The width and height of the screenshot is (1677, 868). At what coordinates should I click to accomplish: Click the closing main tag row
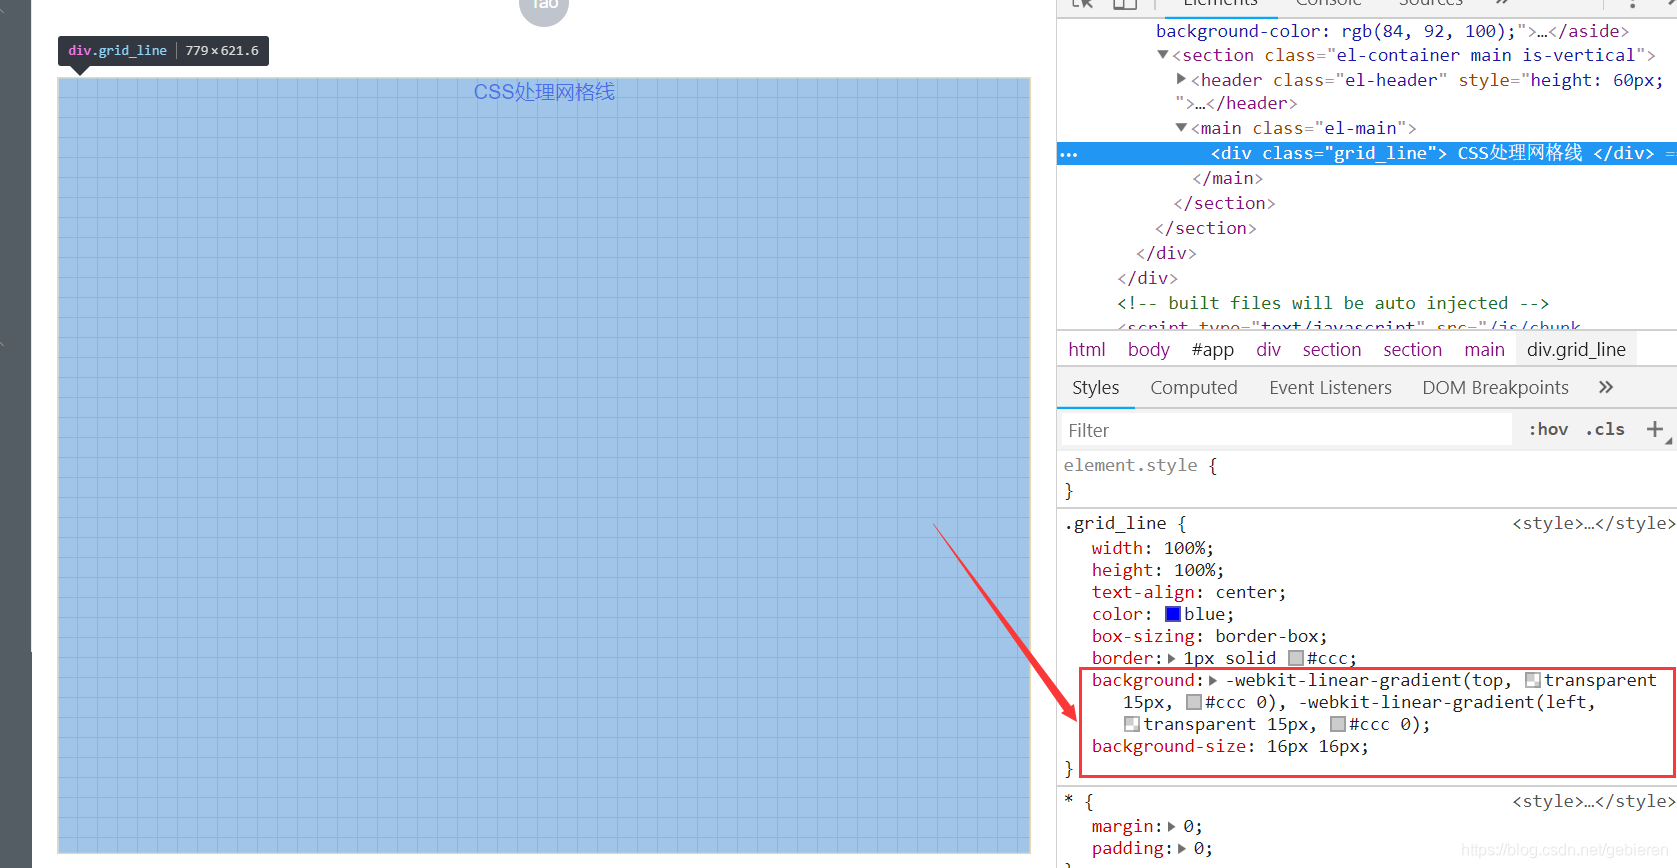click(x=1228, y=178)
